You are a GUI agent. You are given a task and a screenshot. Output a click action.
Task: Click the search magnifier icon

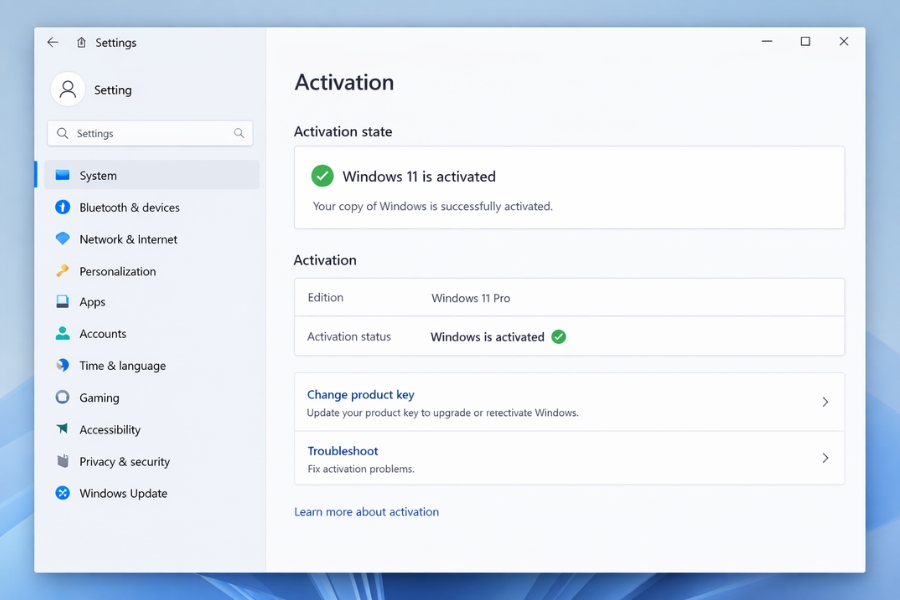(238, 132)
